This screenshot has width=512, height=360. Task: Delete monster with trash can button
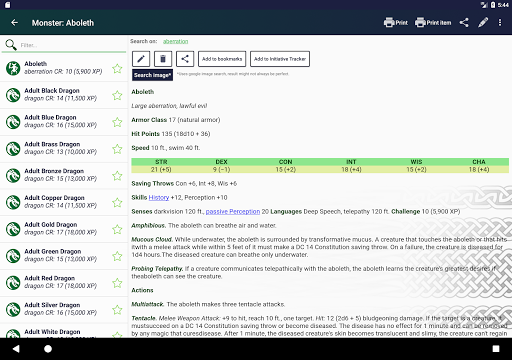163,59
